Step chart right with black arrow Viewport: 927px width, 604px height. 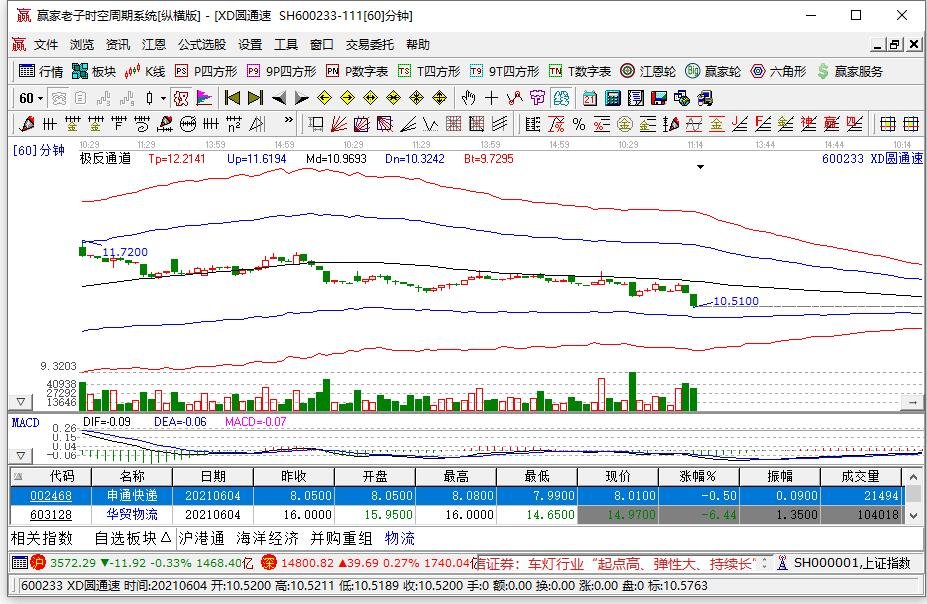(302, 98)
